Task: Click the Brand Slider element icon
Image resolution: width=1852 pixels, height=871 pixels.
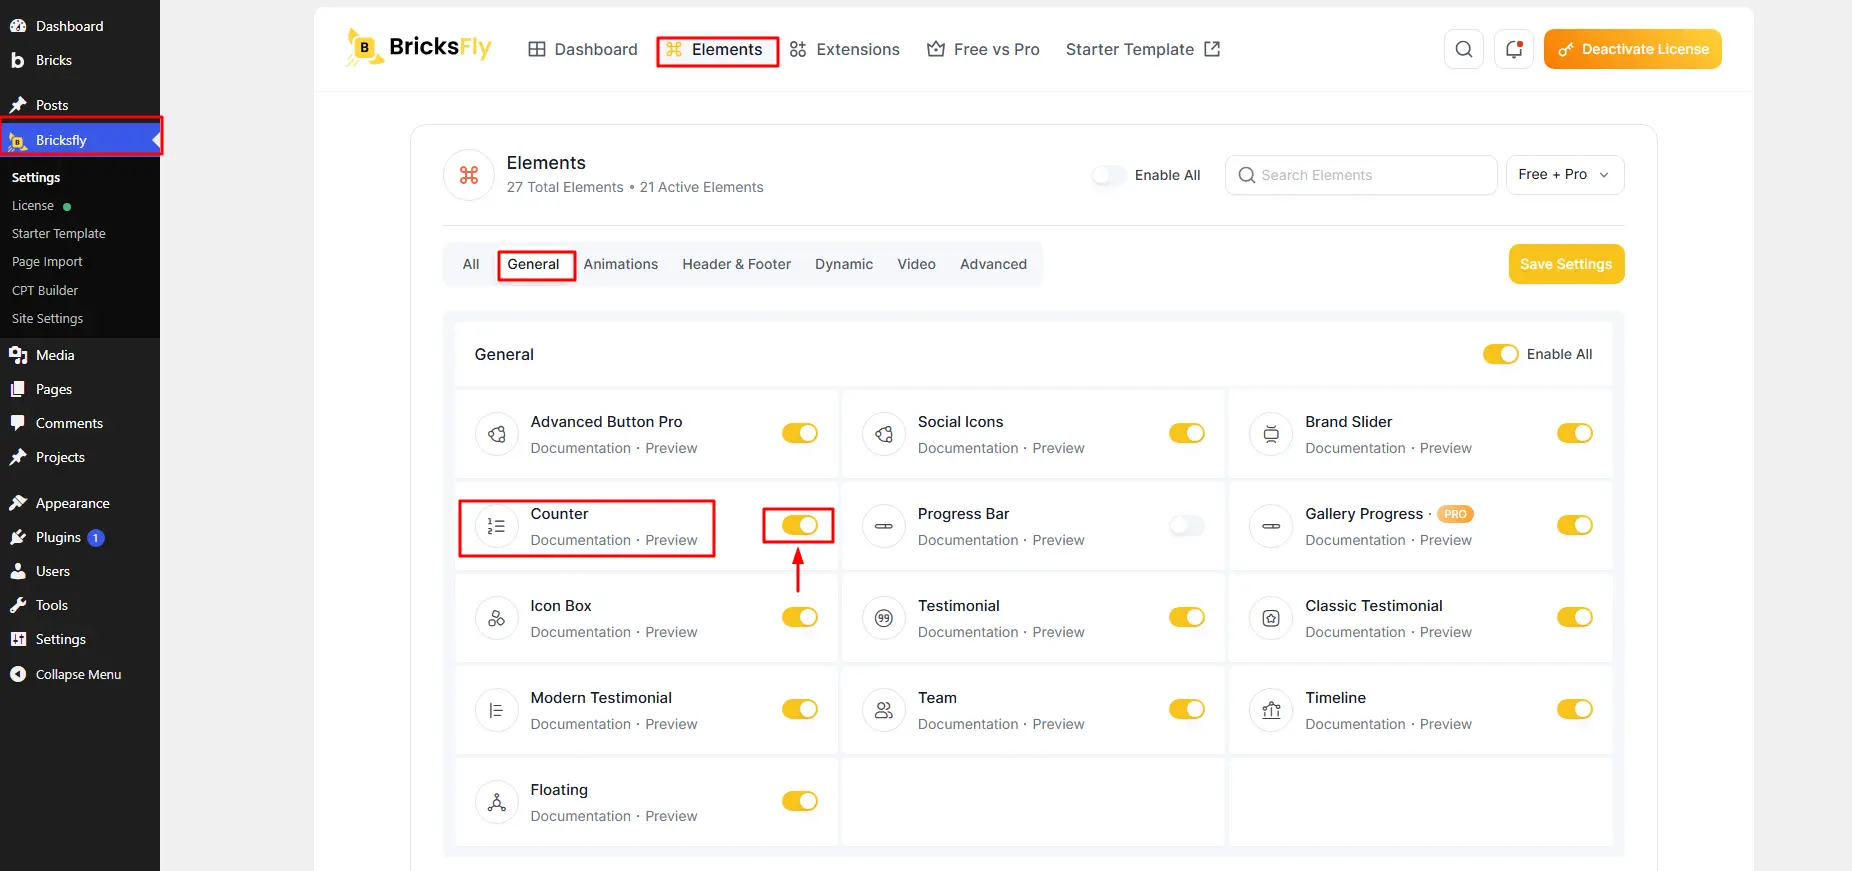Action: [1271, 434]
